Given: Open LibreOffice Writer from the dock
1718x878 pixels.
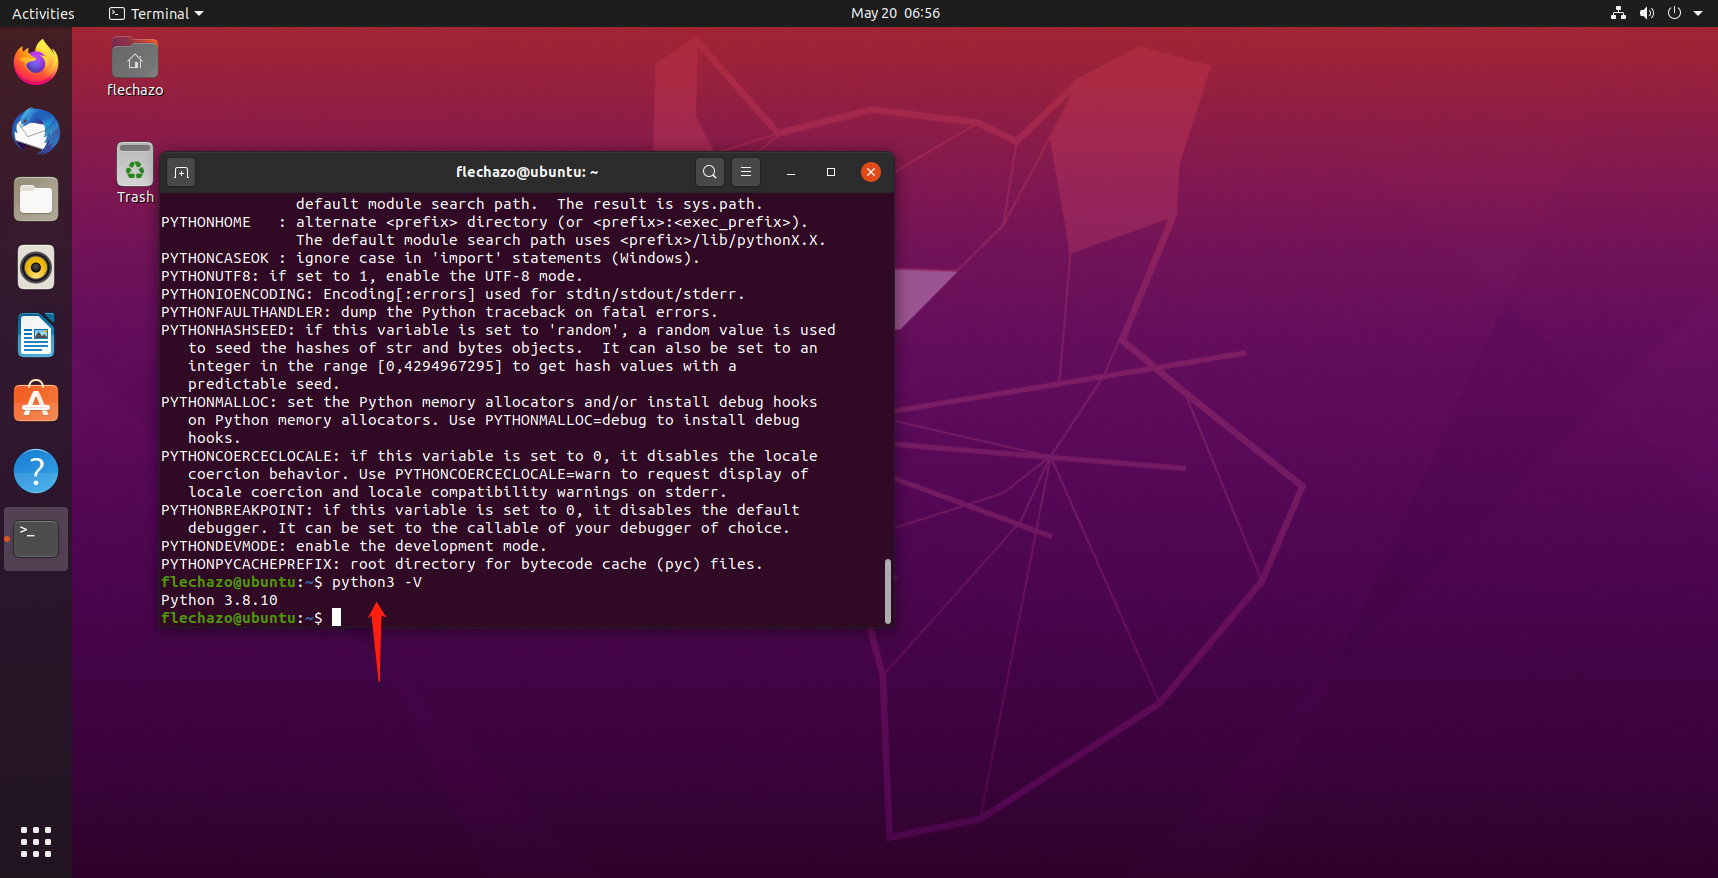Looking at the screenshot, I should pos(36,335).
